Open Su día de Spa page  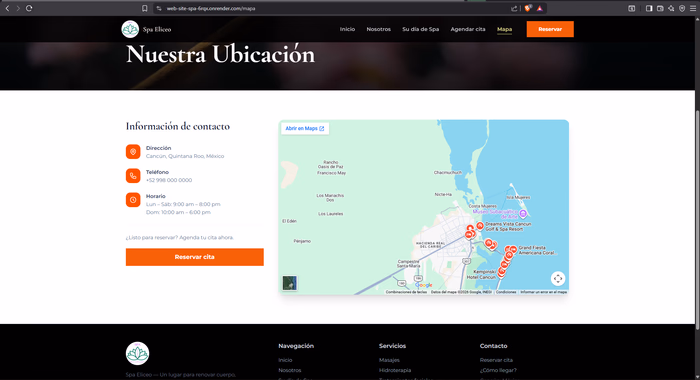pyautogui.click(x=421, y=29)
